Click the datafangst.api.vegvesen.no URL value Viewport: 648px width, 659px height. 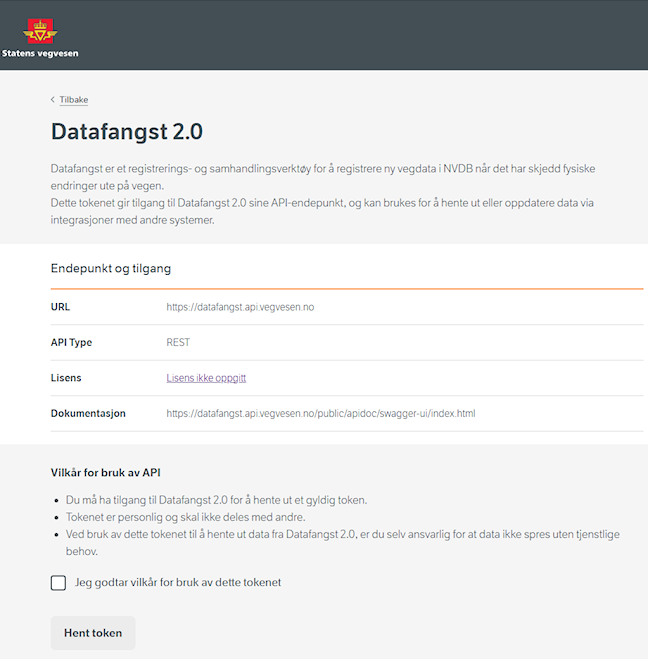point(240,307)
